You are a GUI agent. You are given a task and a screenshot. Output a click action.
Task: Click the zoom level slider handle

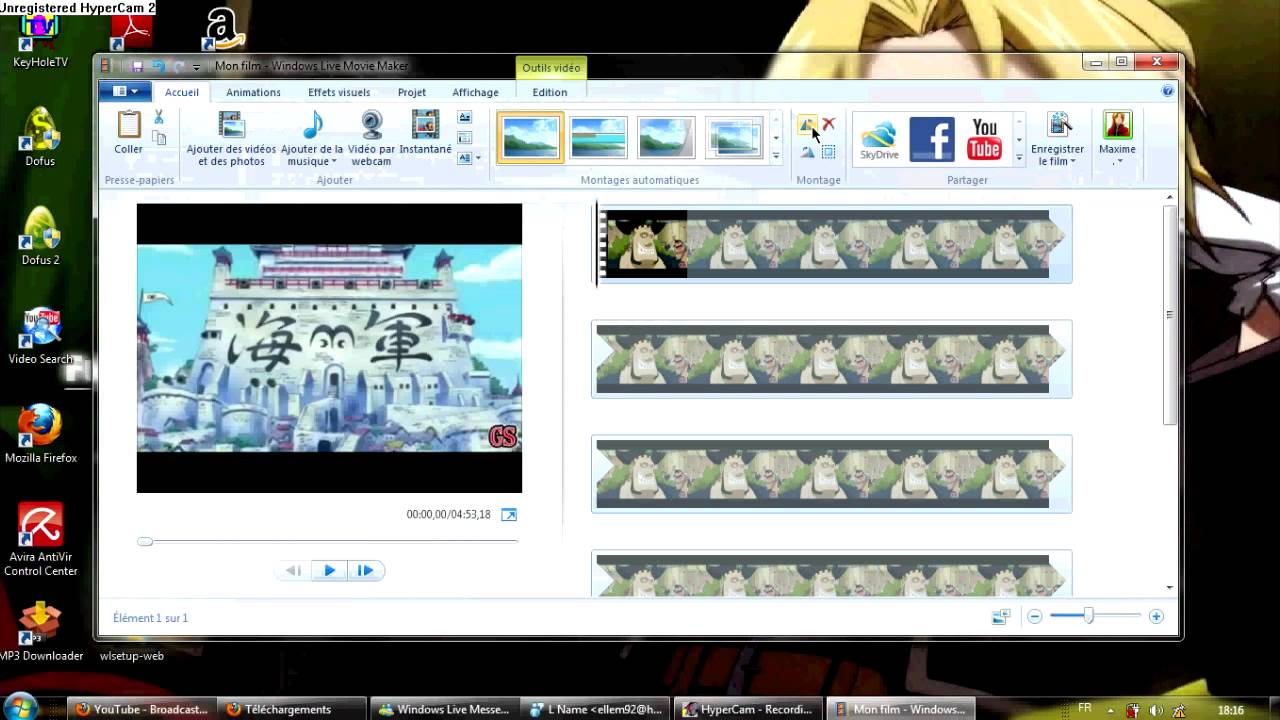pos(1088,616)
